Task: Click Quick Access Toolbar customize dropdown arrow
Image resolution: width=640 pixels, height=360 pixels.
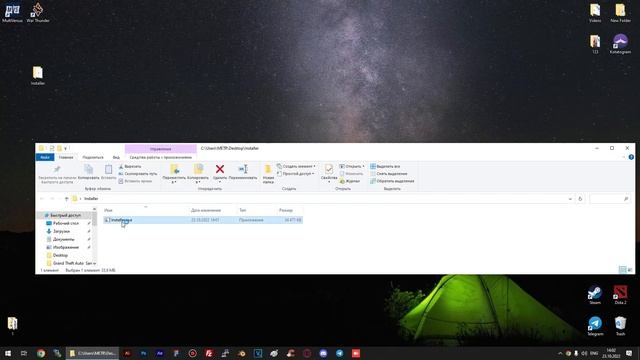Action: coord(66,149)
